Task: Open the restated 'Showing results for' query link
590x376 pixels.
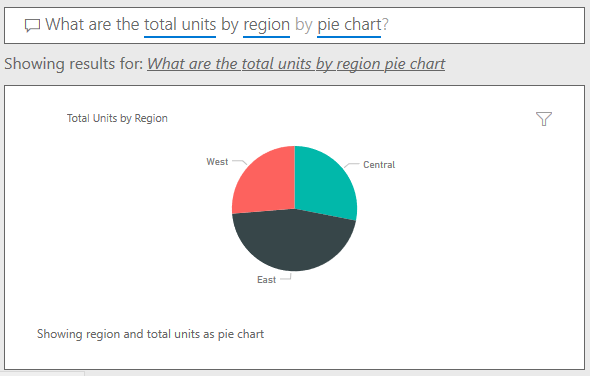Action: tap(296, 64)
